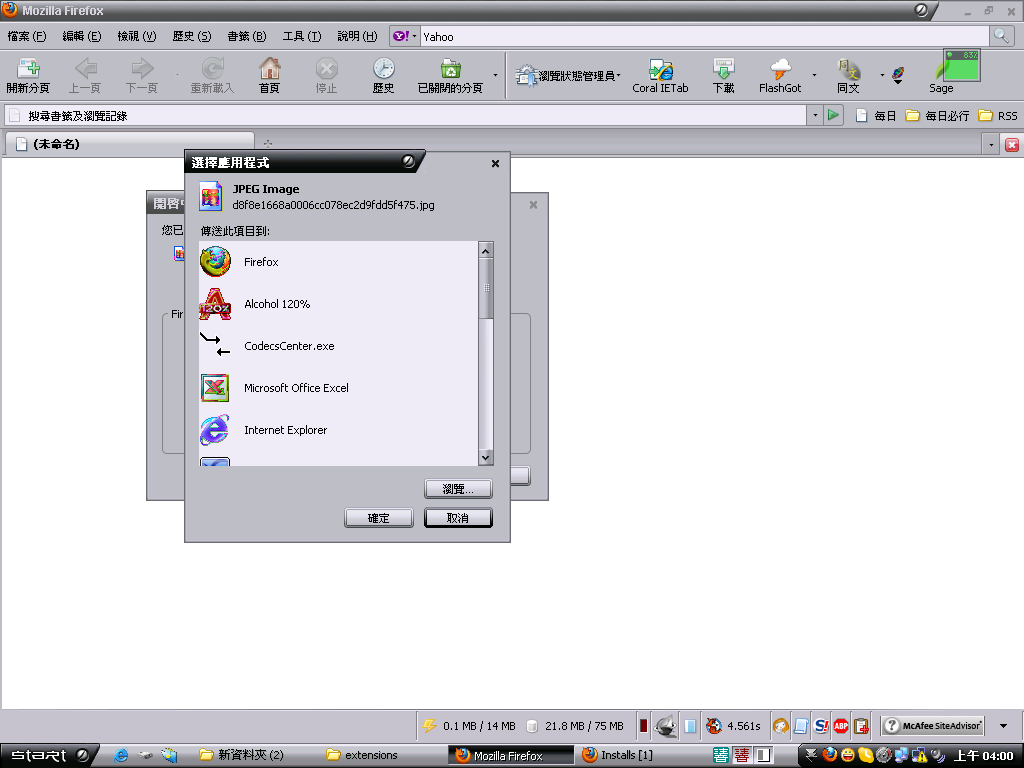Open the Yahoo search engine dropdown

404,36
